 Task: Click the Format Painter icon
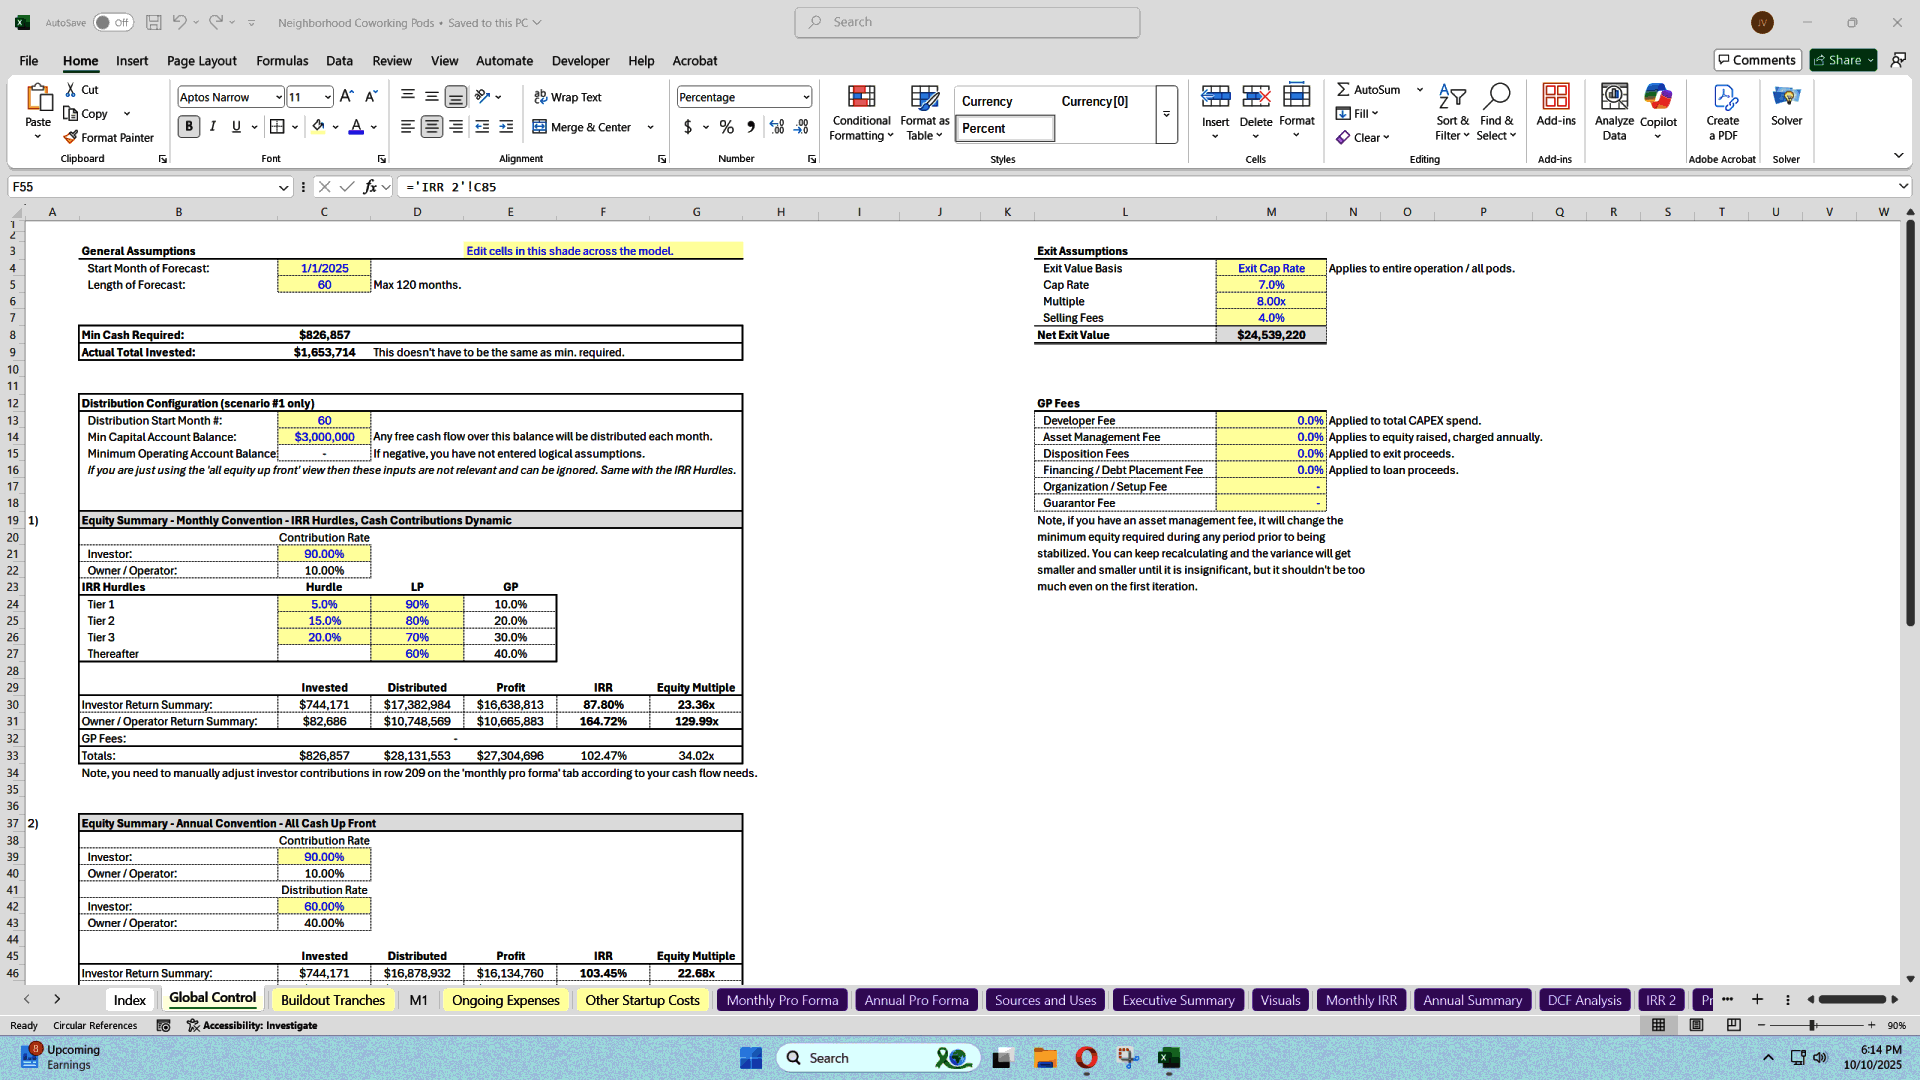[71, 138]
